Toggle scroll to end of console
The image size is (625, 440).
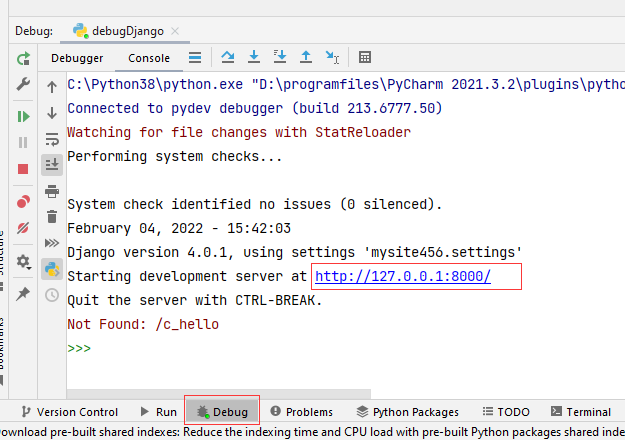click(x=52, y=164)
